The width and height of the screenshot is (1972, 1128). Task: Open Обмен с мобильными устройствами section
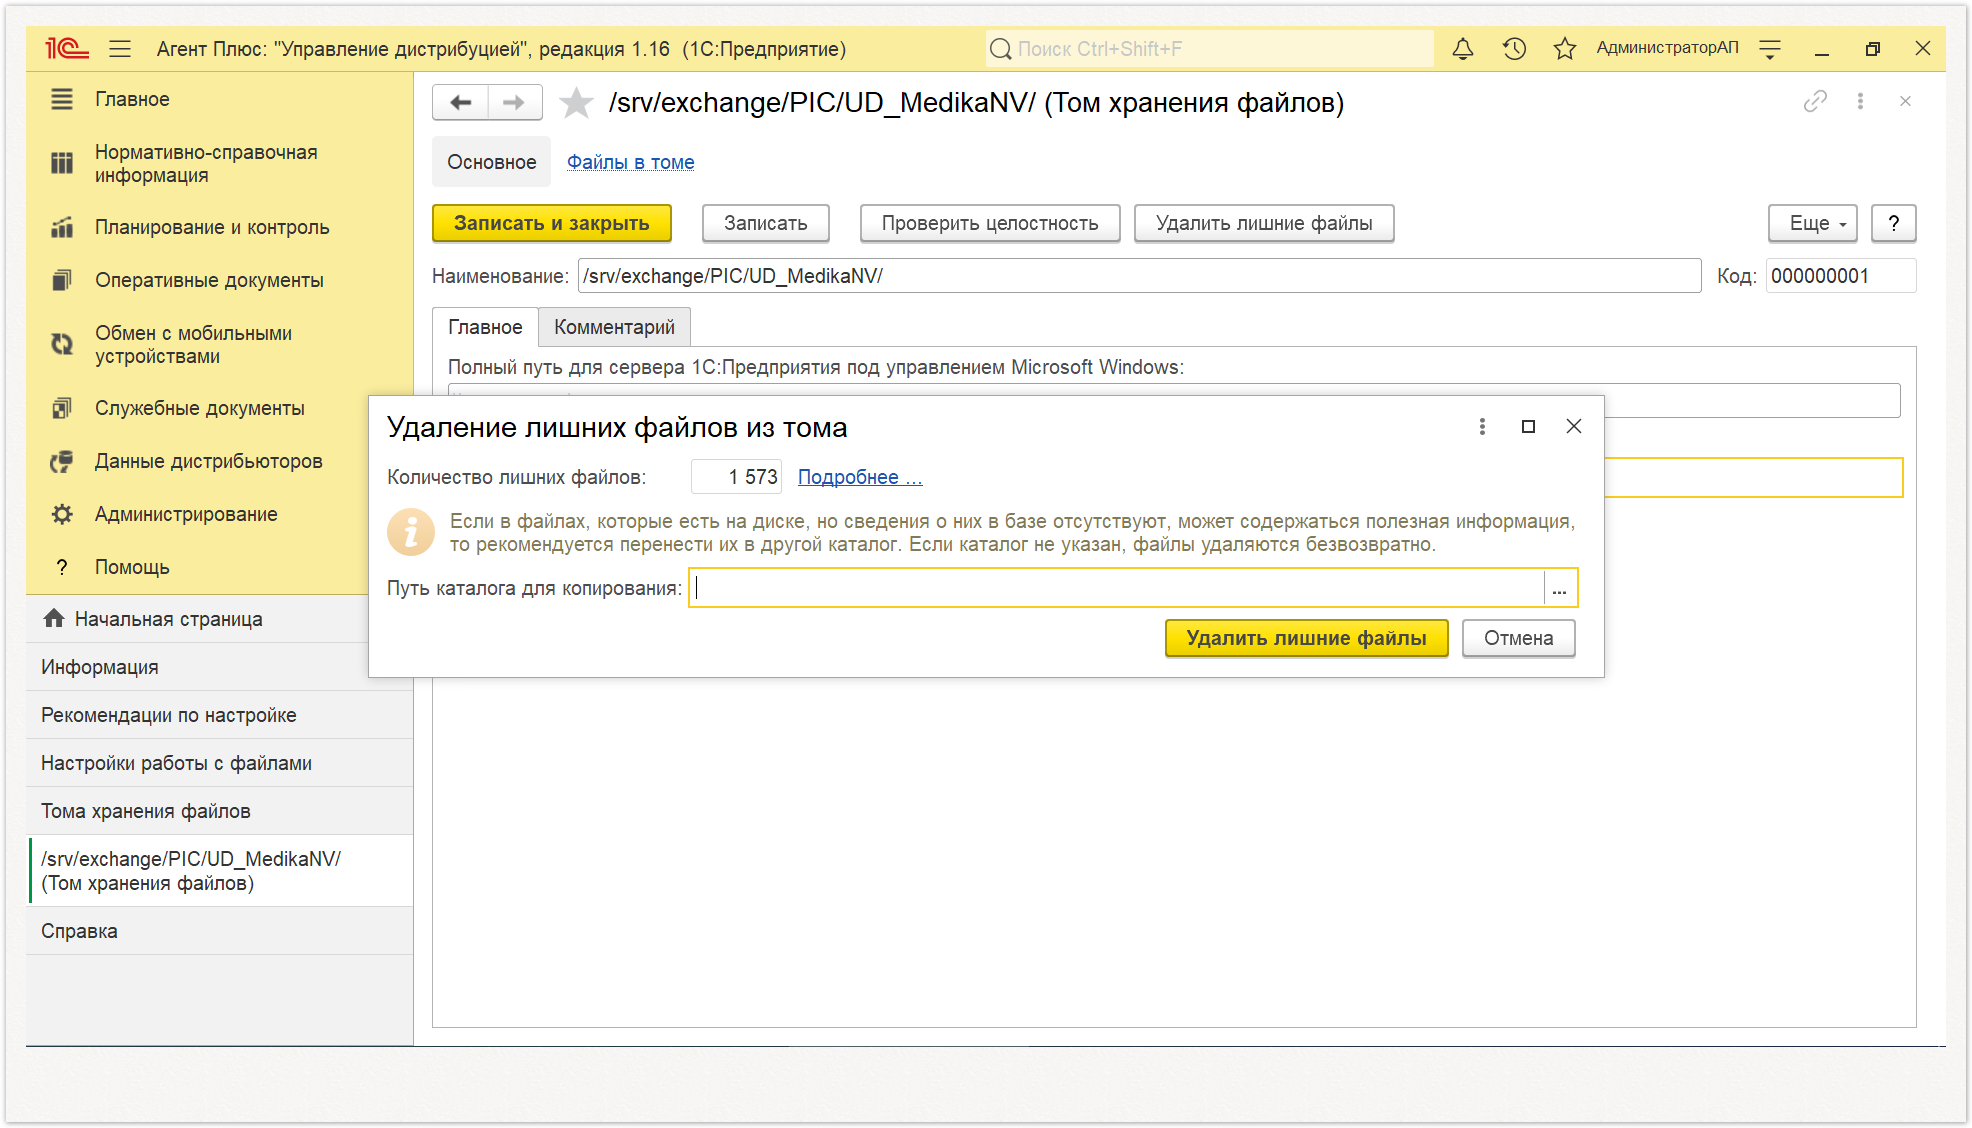(220, 345)
